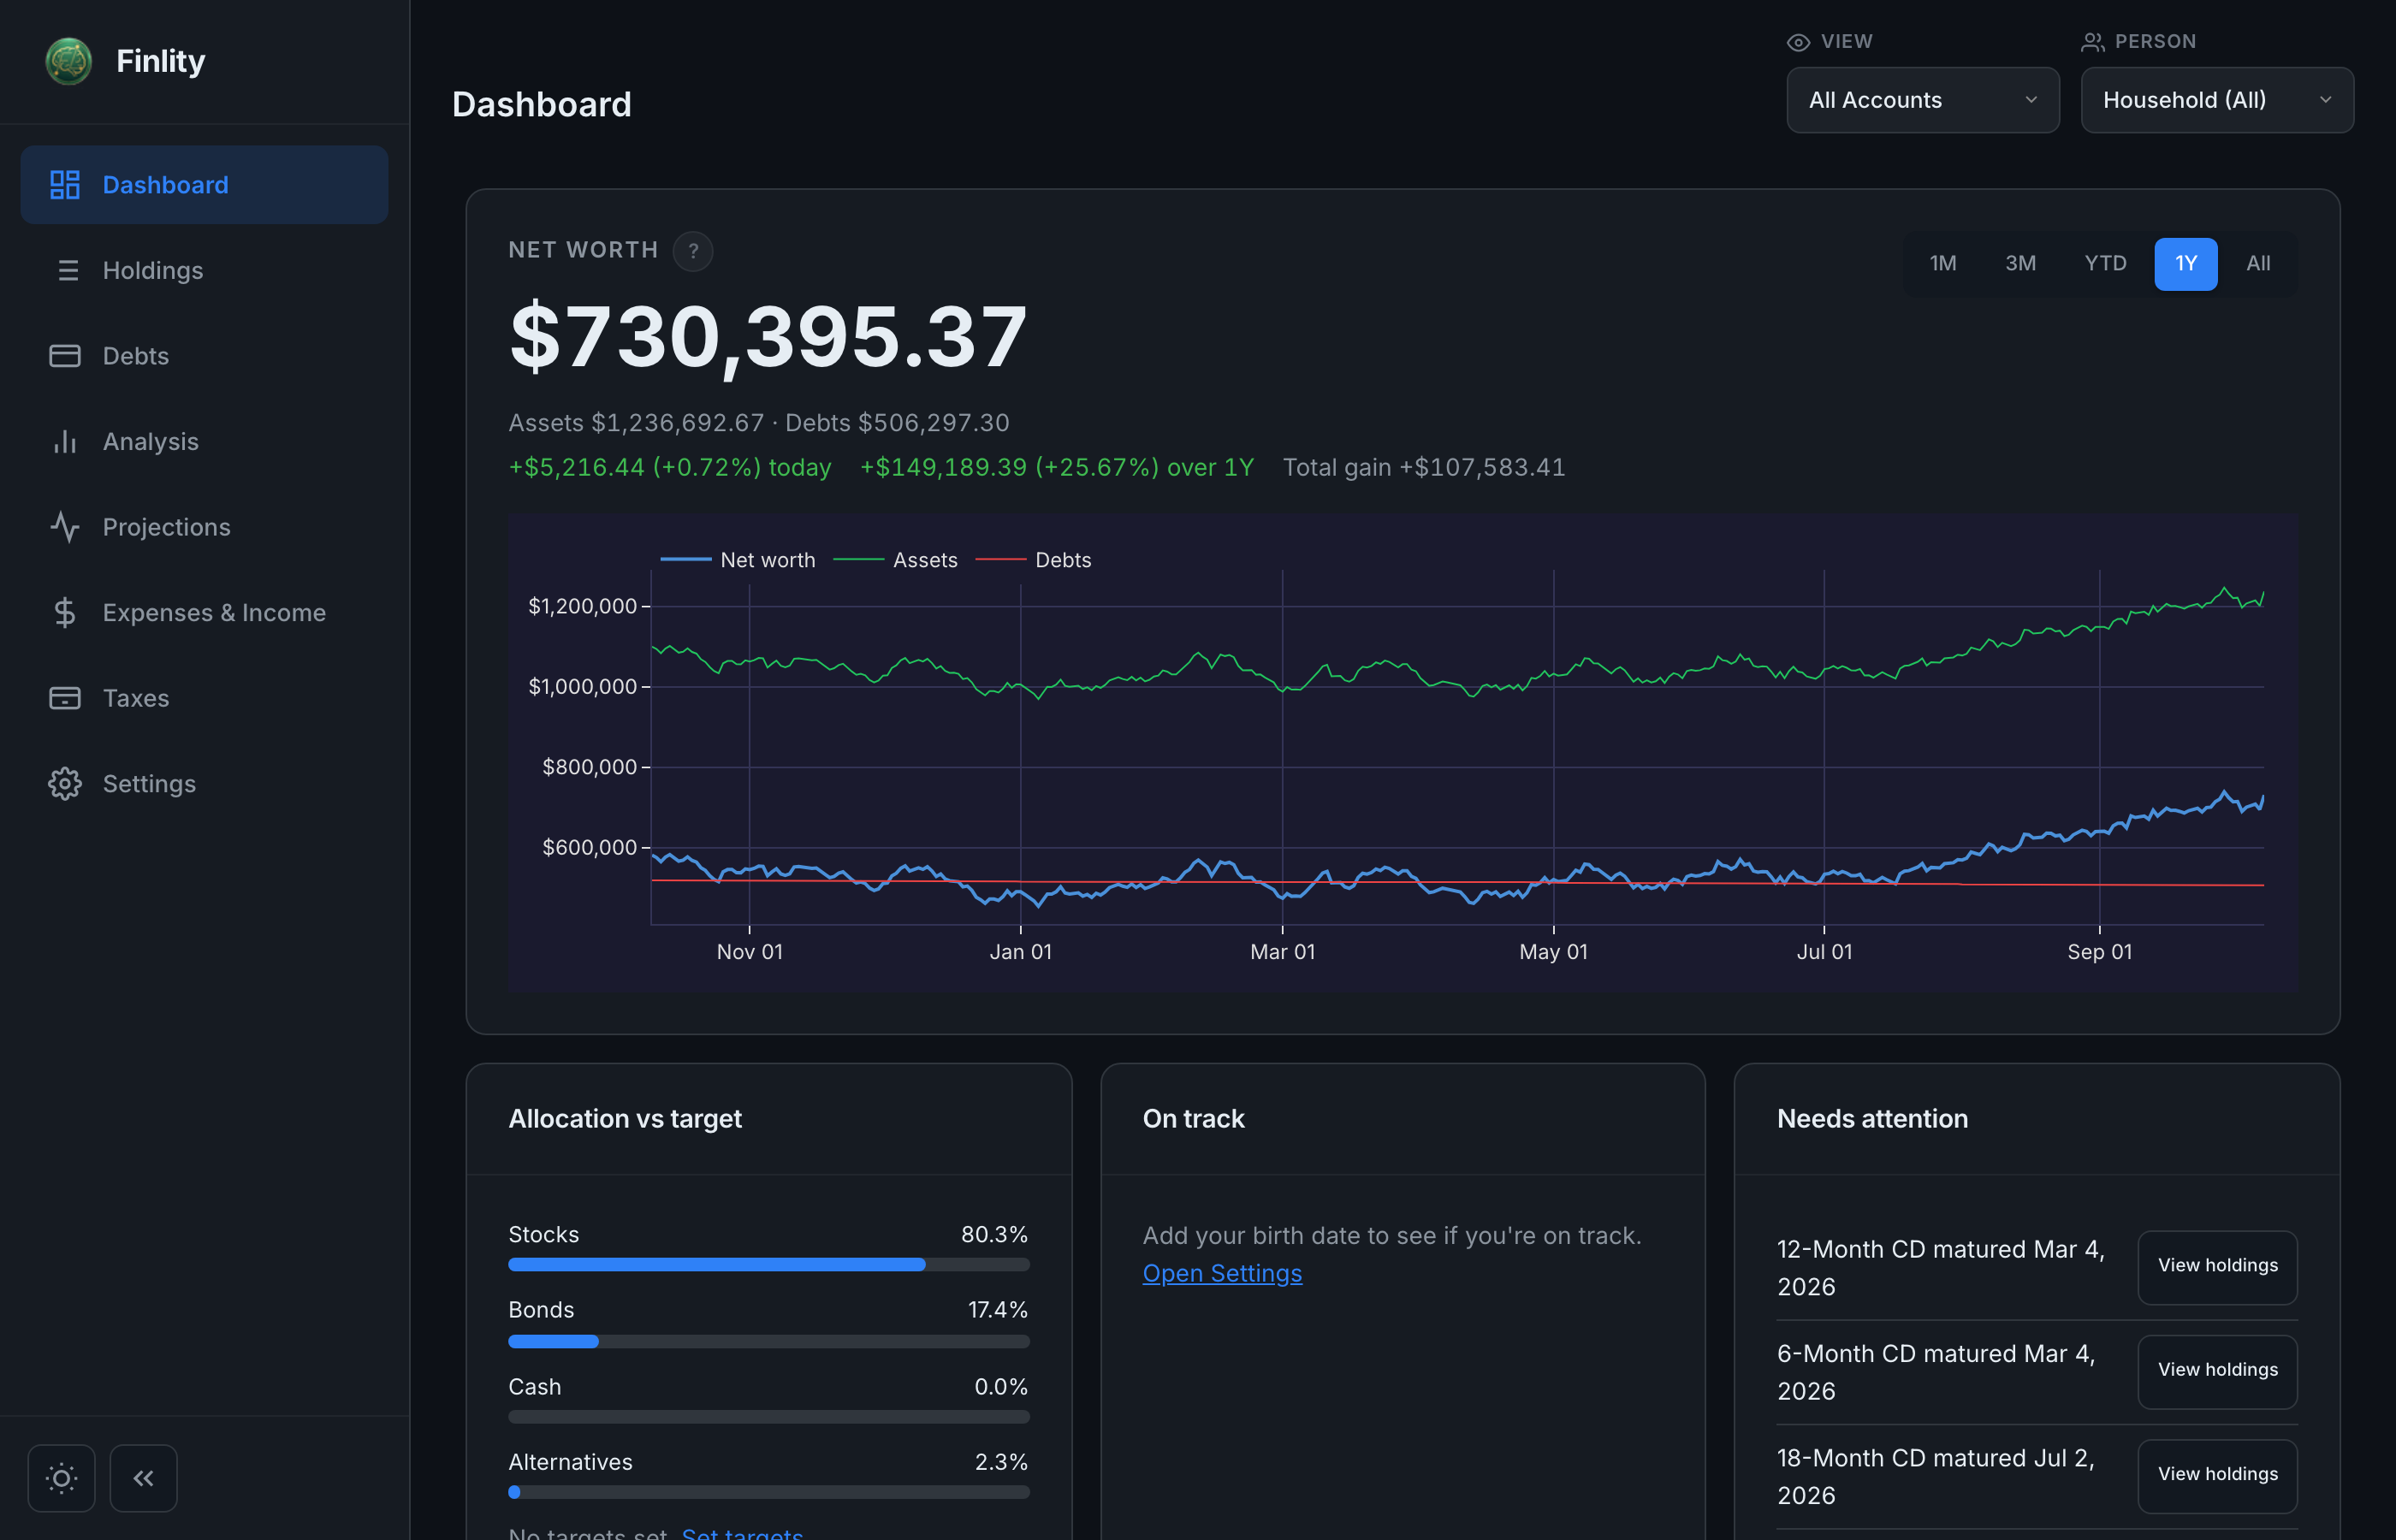The width and height of the screenshot is (2396, 1540).
Task: Go to the Projections page
Action: pos(204,527)
